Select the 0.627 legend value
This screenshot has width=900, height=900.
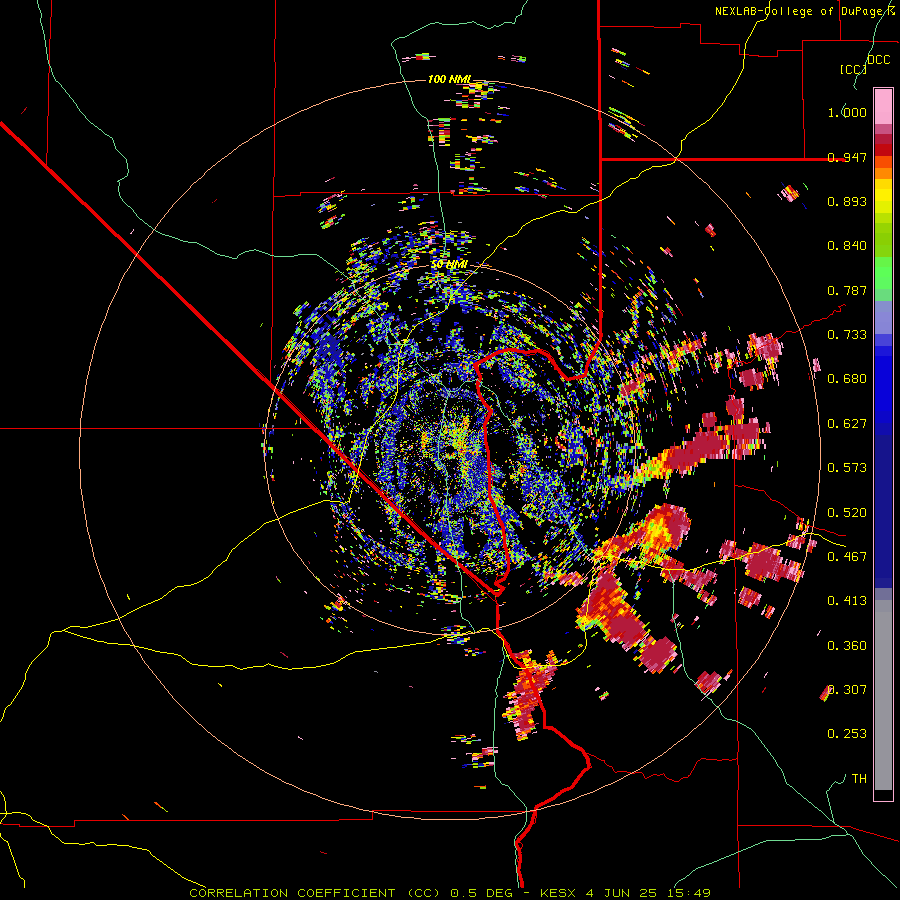coord(847,424)
